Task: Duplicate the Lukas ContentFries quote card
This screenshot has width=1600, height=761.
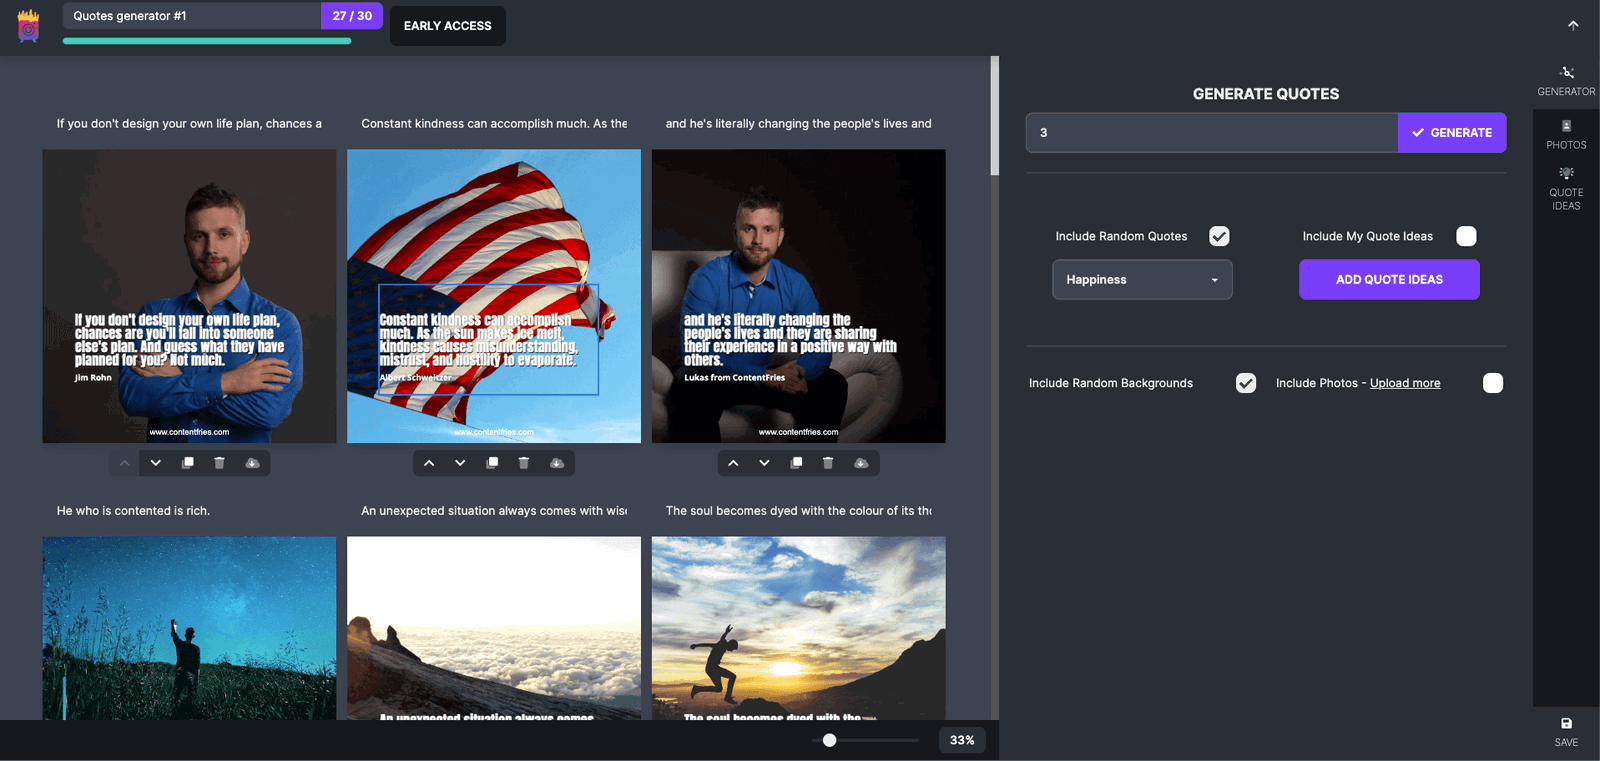Action: click(796, 463)
